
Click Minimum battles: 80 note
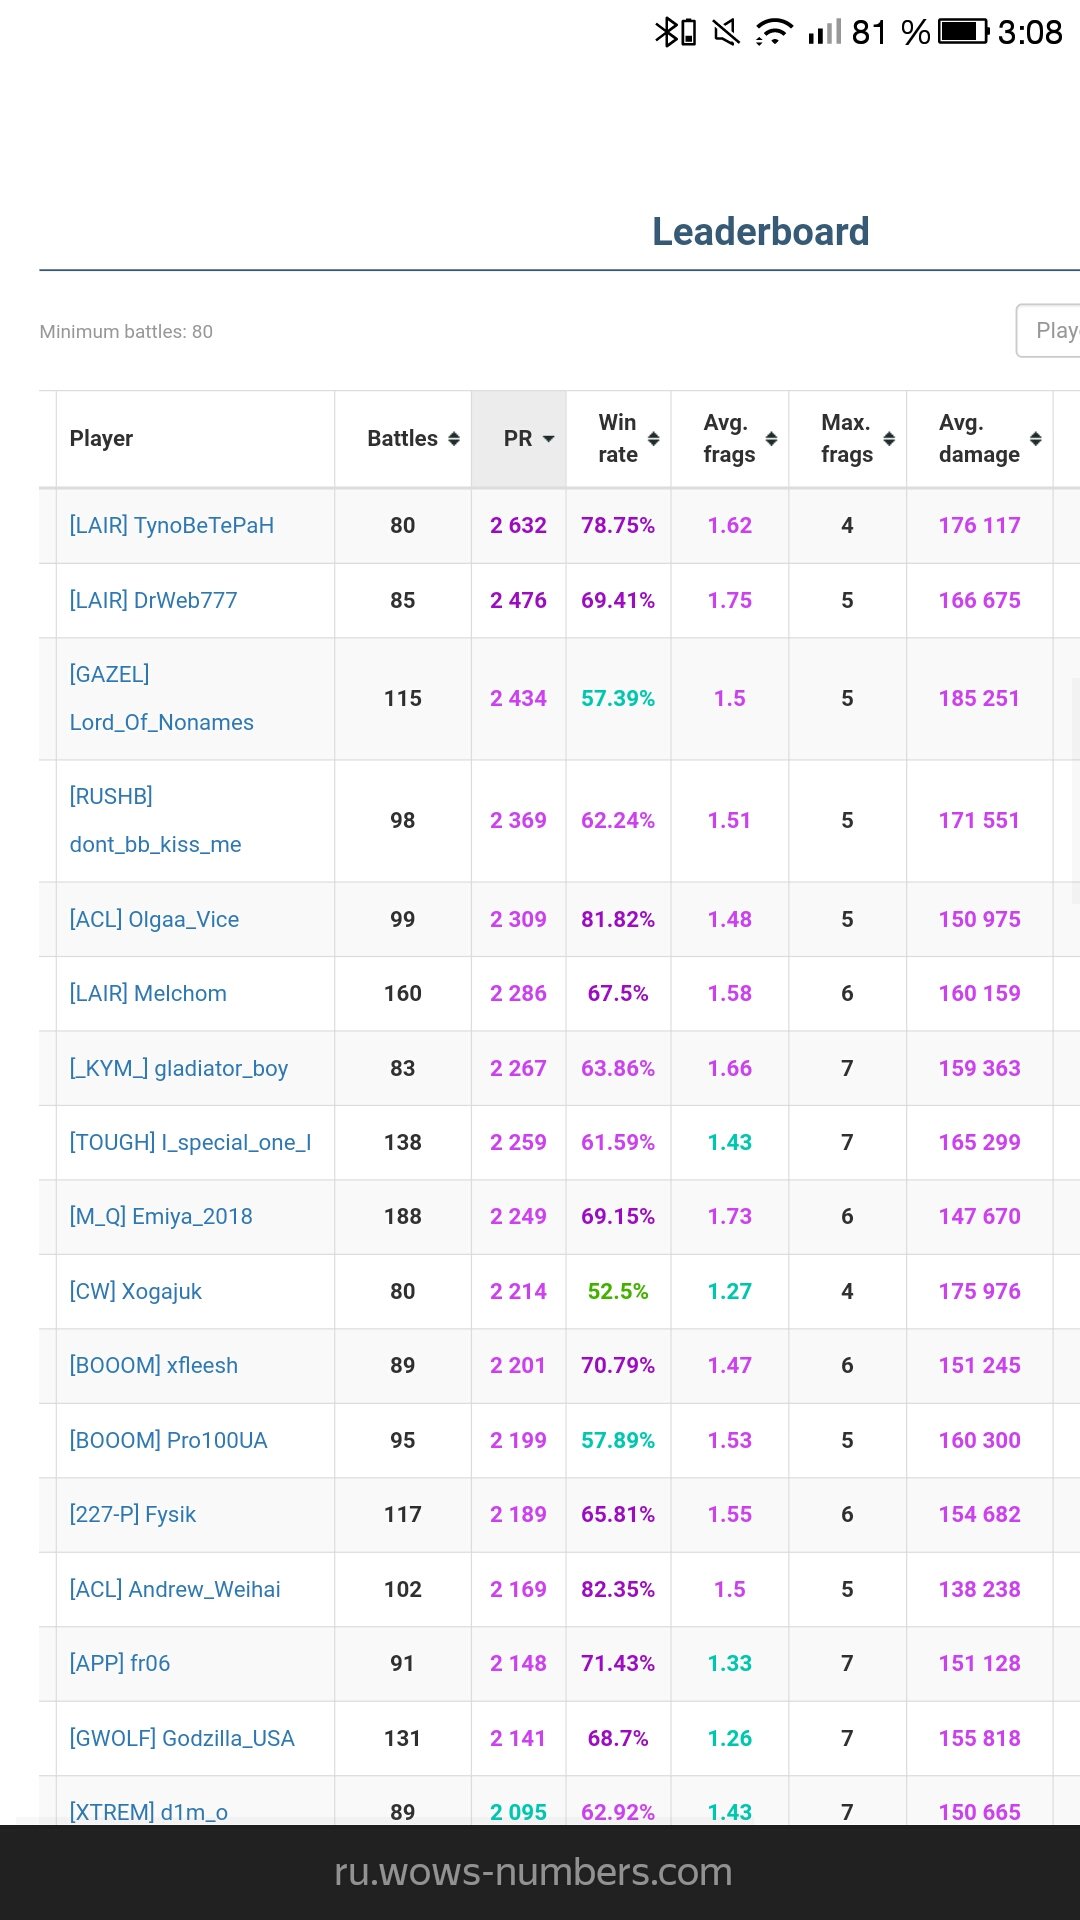126,332
